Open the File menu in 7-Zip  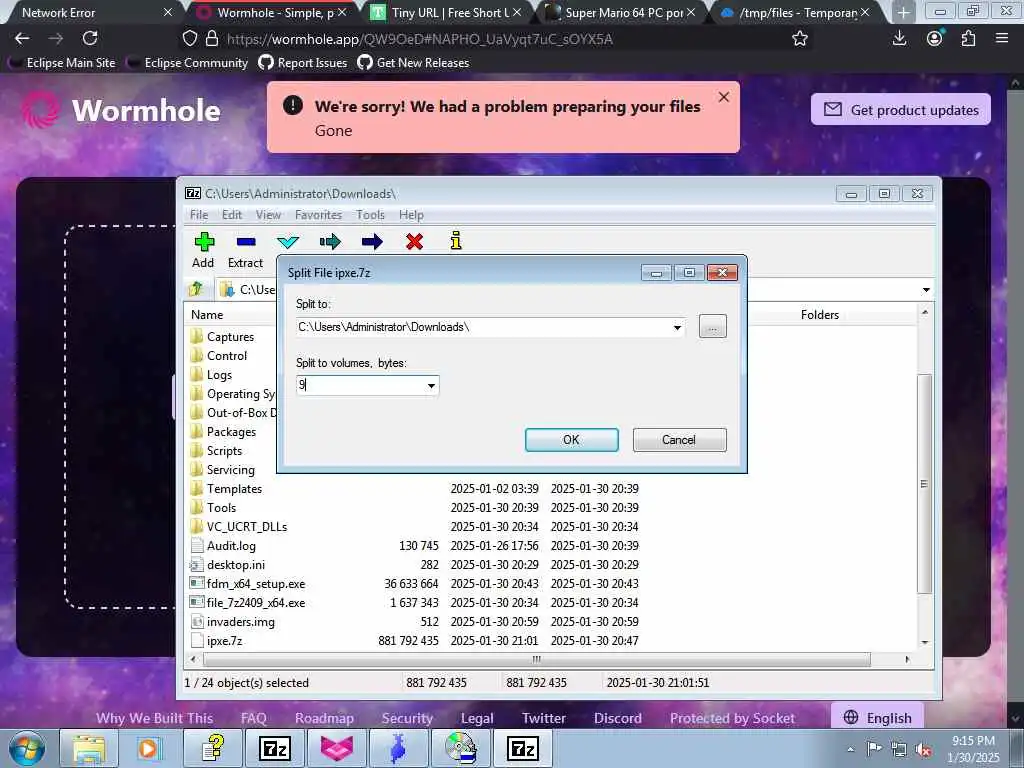(199, 215)
